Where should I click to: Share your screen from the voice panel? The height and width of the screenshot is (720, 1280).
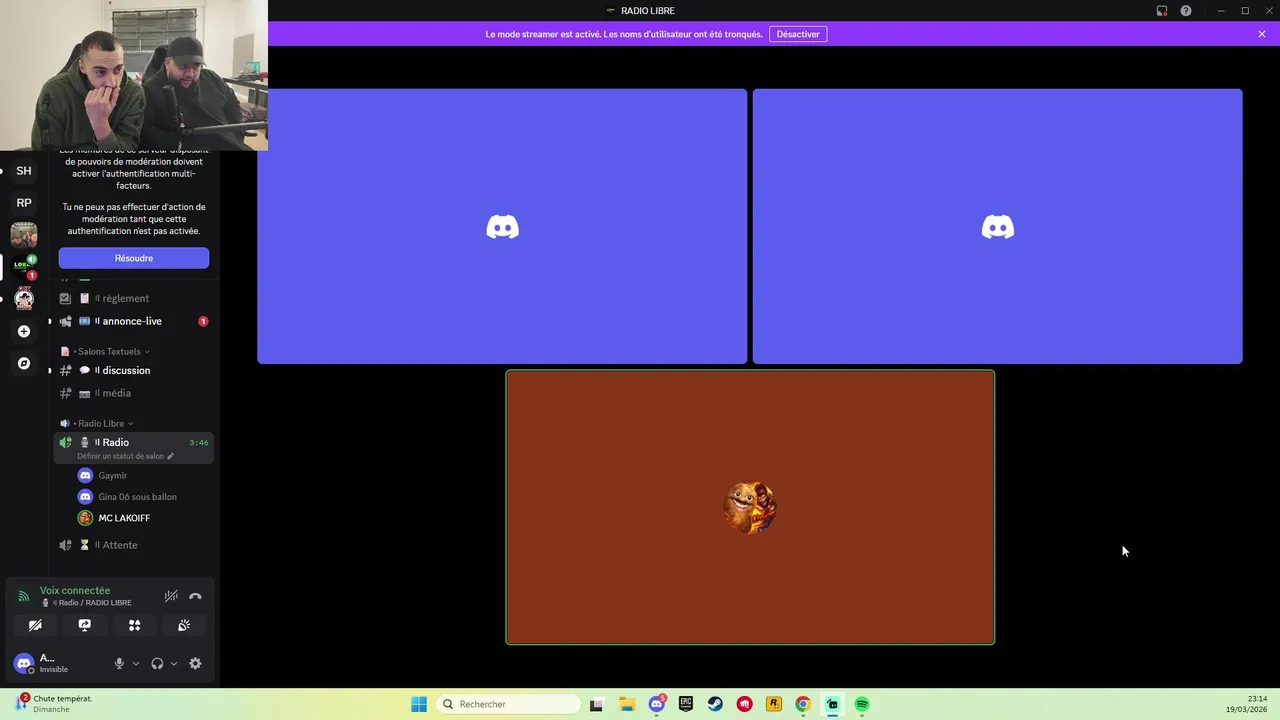[84, 625]
